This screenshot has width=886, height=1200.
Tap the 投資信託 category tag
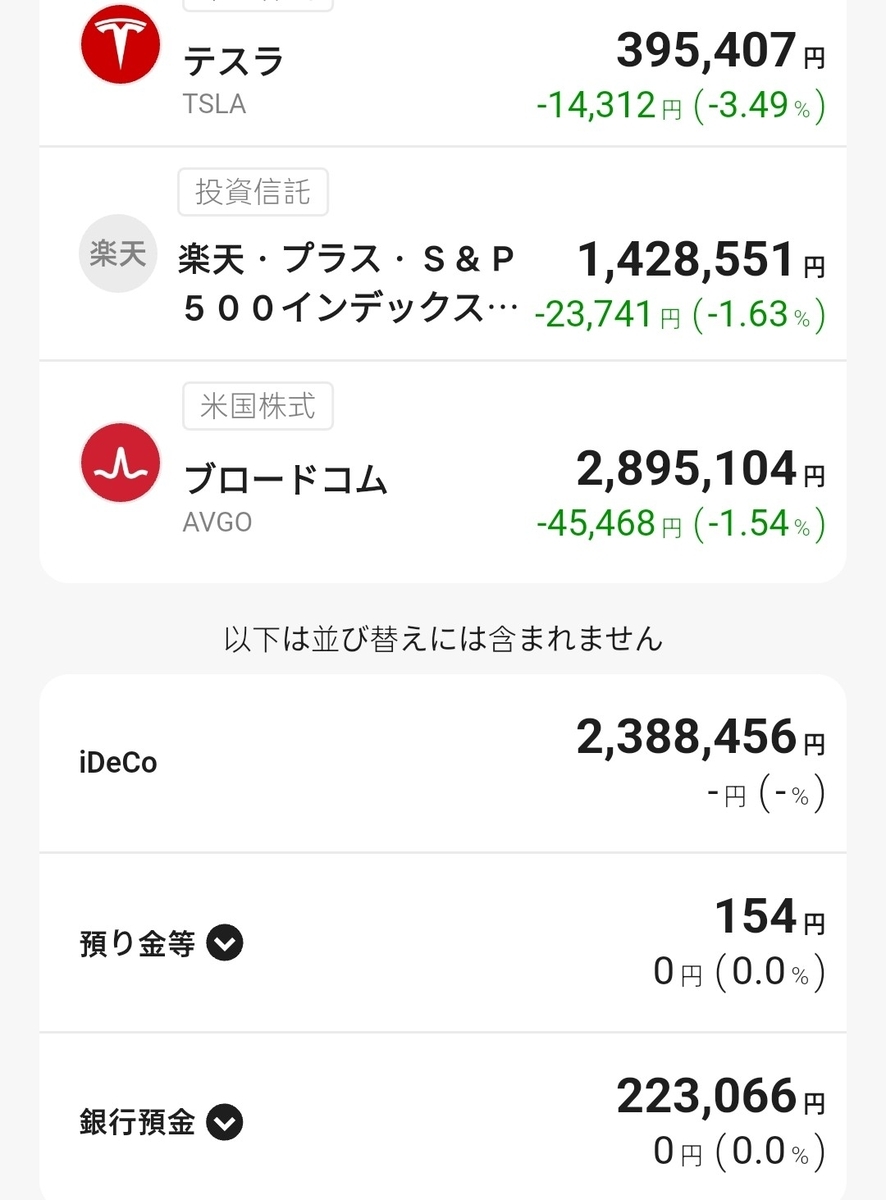click(x=253, y=192)
